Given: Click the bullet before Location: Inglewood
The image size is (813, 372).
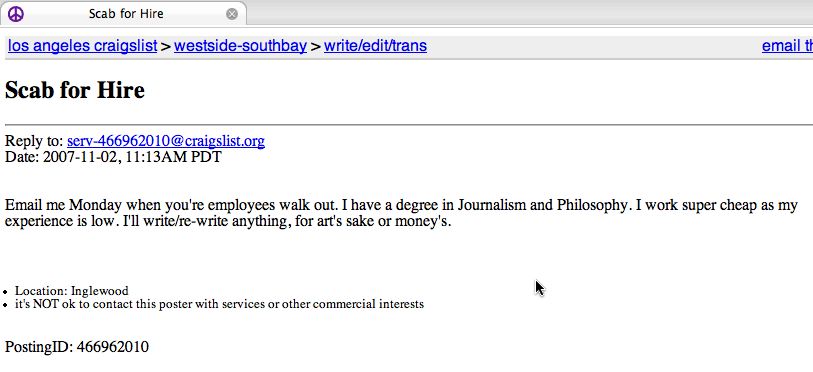Looking at the screenshot, I should [x=6, y=293].
